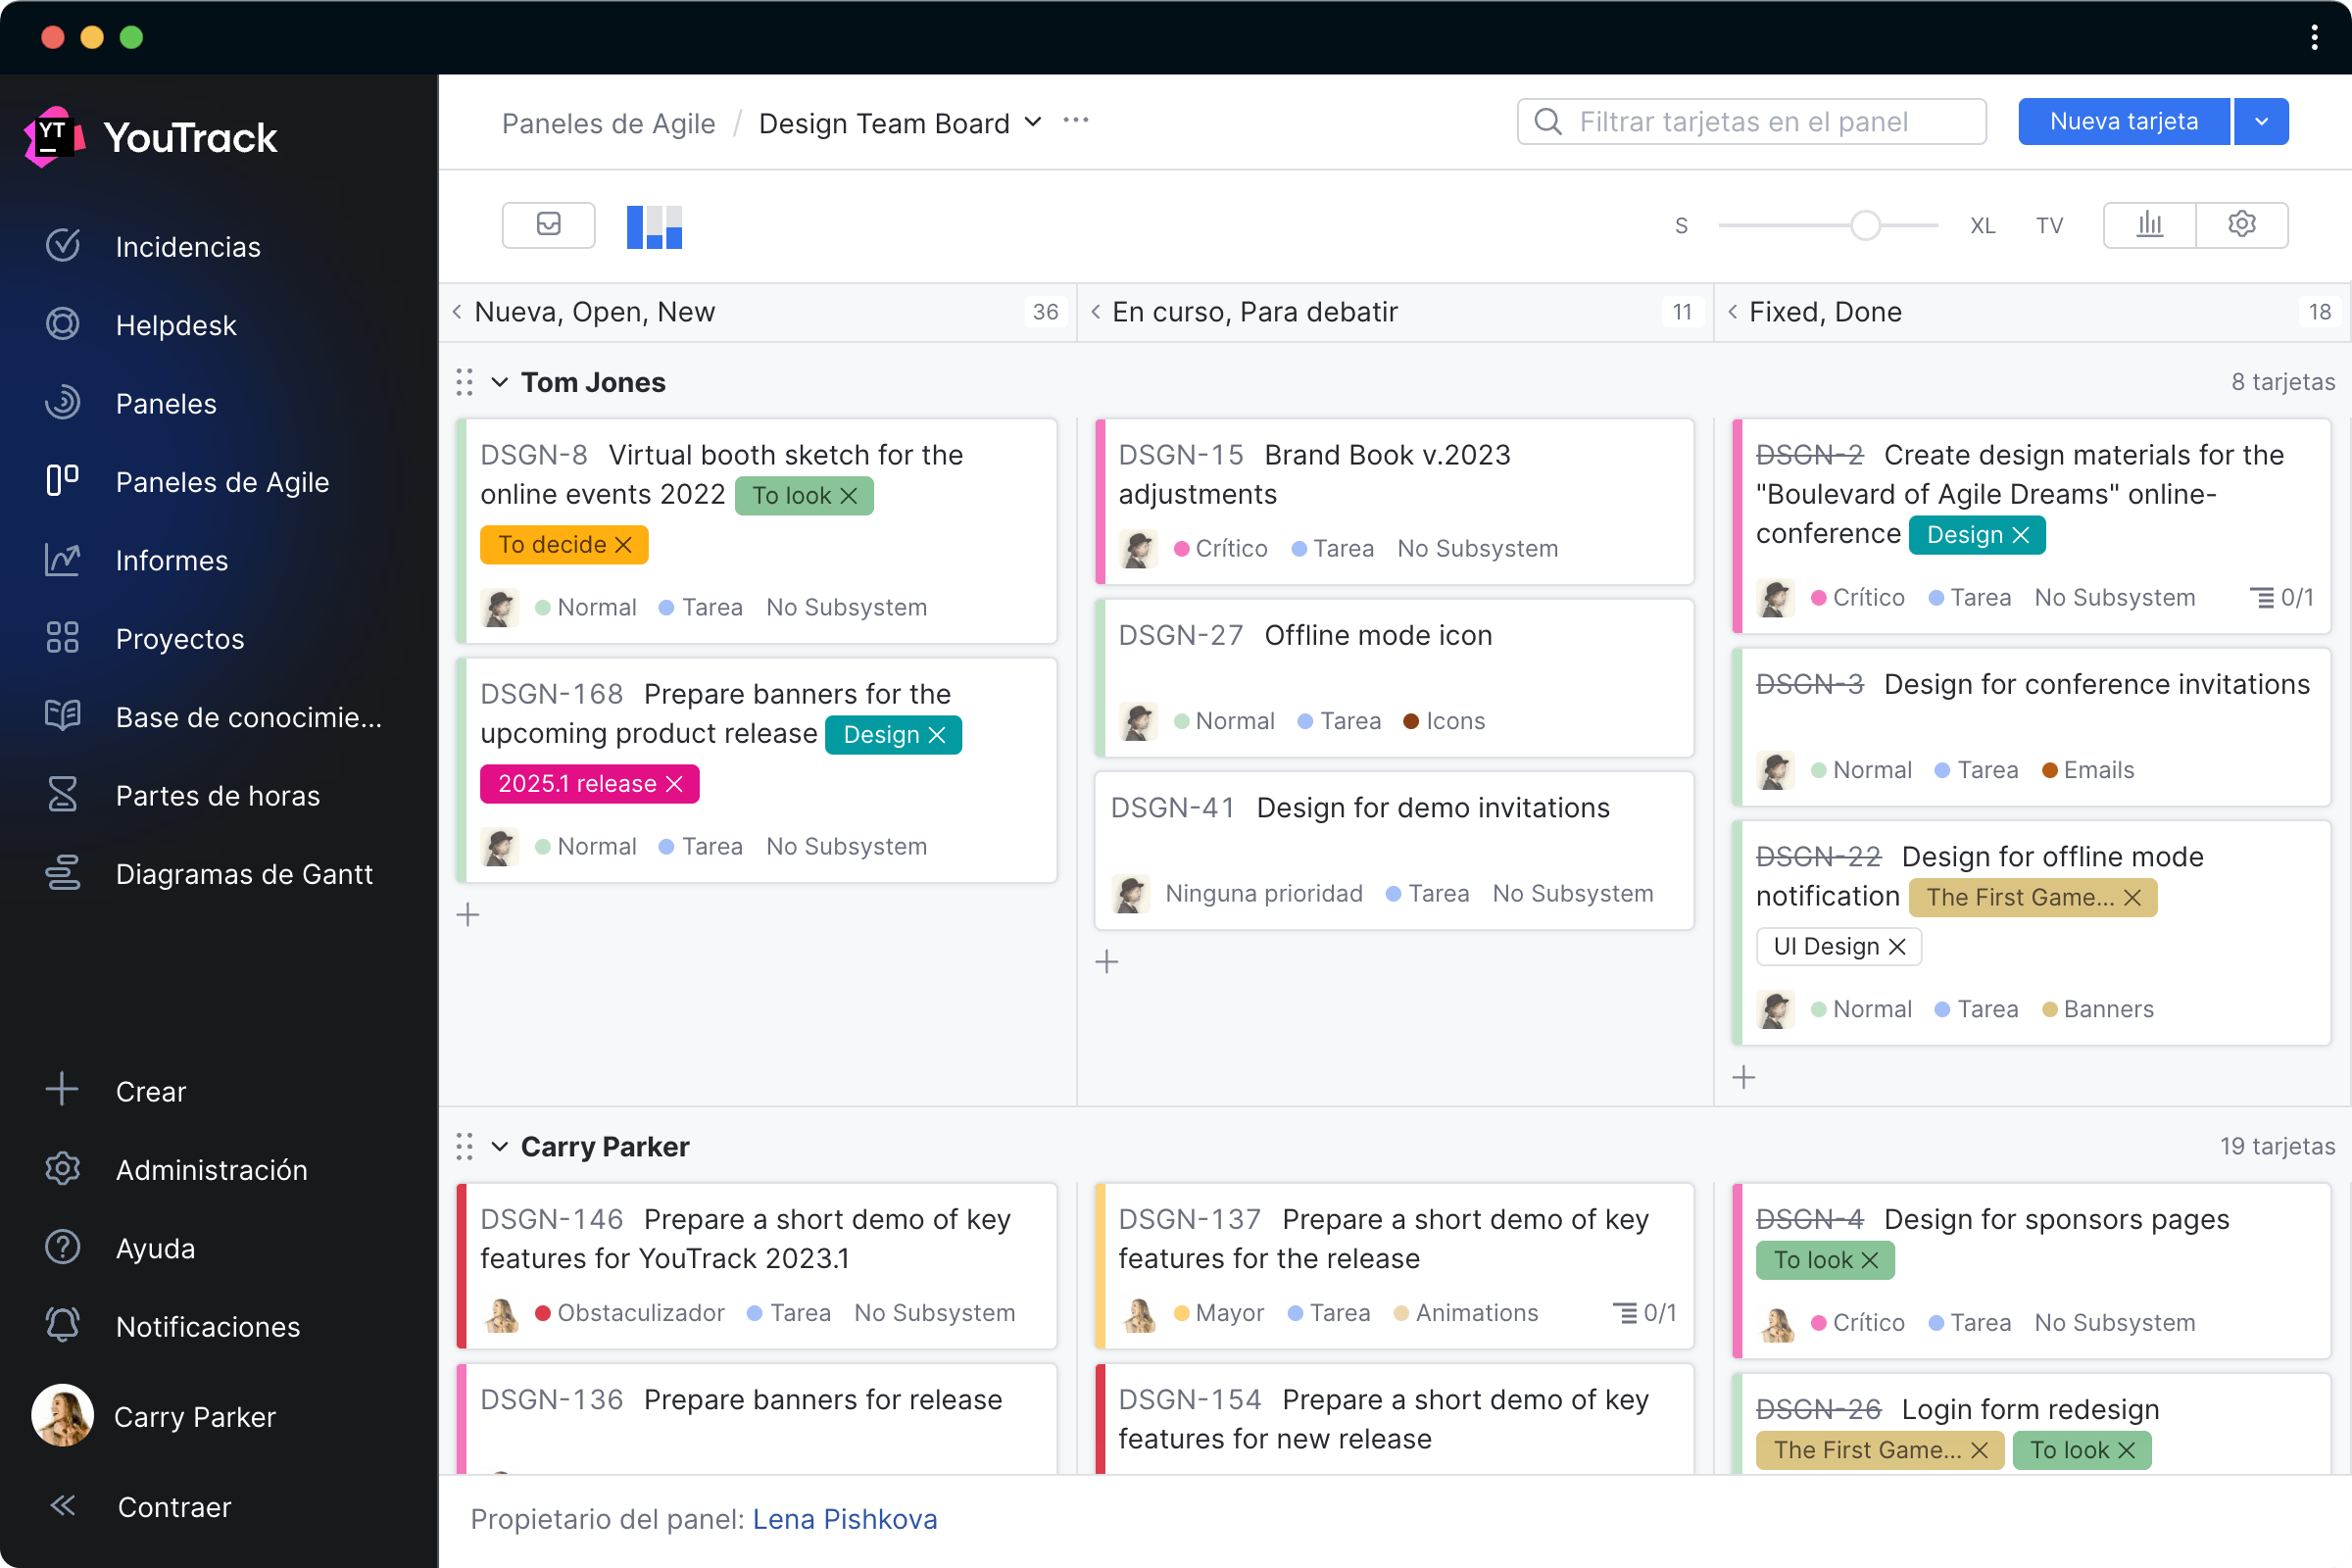Open Diagramas de Gantt view

[249, 871]
